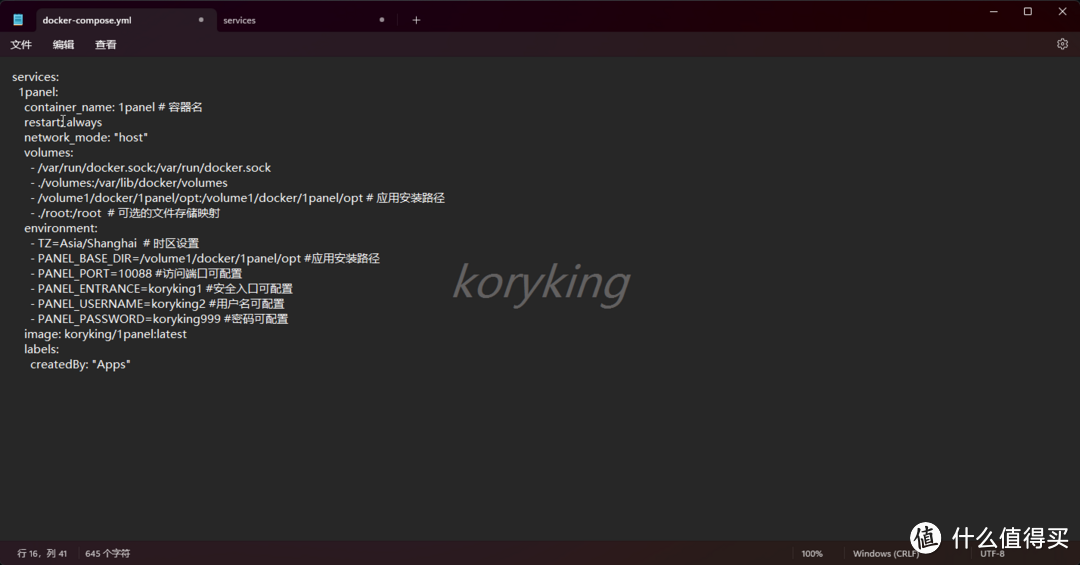The image size is (1080, 565).
Task: Close the docker-compose.yml tab via its dot
Action: (201, 20)
